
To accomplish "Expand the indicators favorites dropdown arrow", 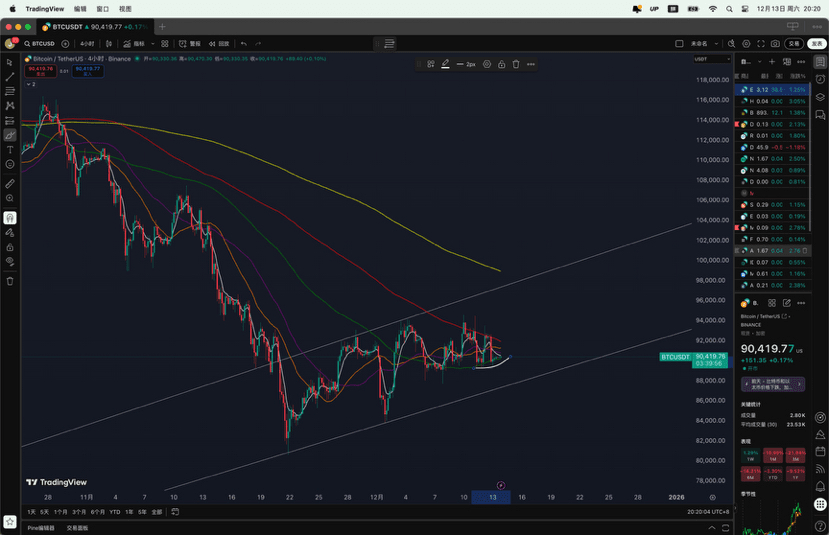I will coord(153,43).
